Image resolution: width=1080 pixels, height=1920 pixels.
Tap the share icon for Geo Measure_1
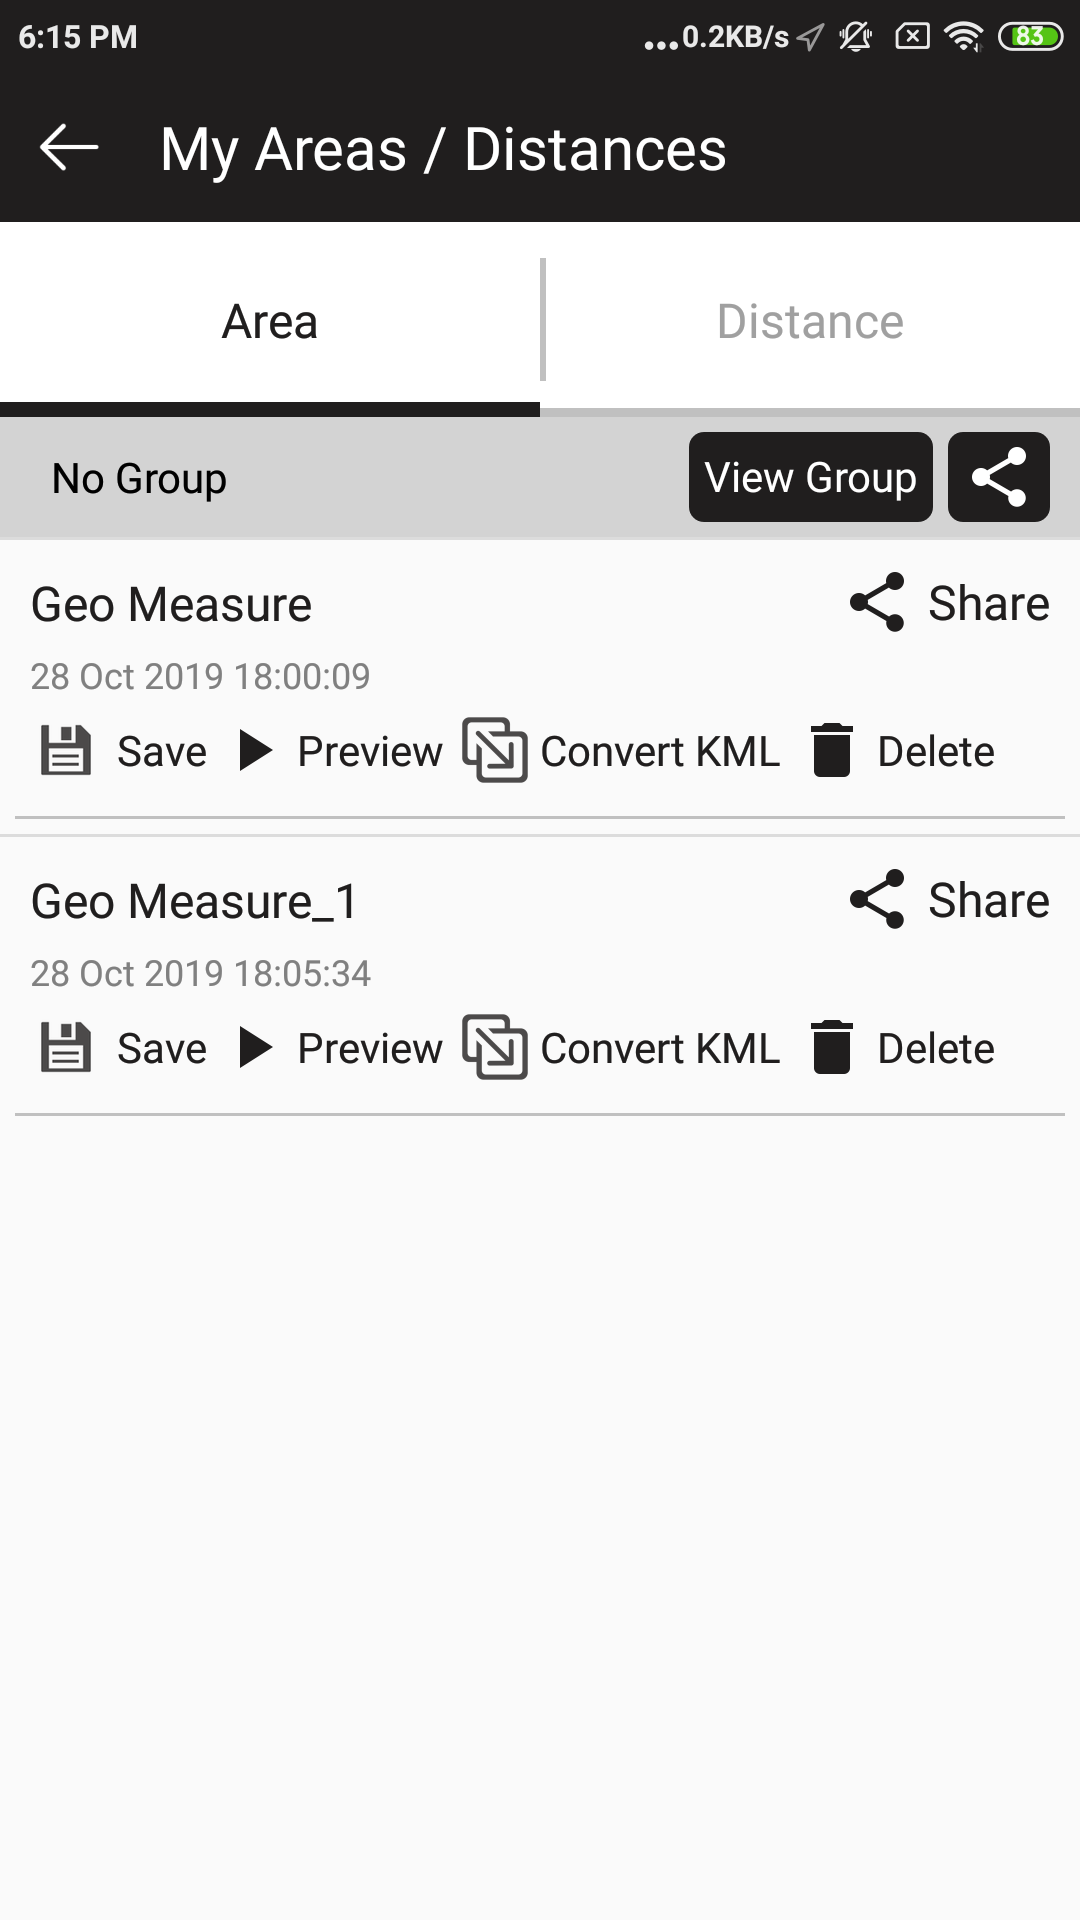coord(877,899)
